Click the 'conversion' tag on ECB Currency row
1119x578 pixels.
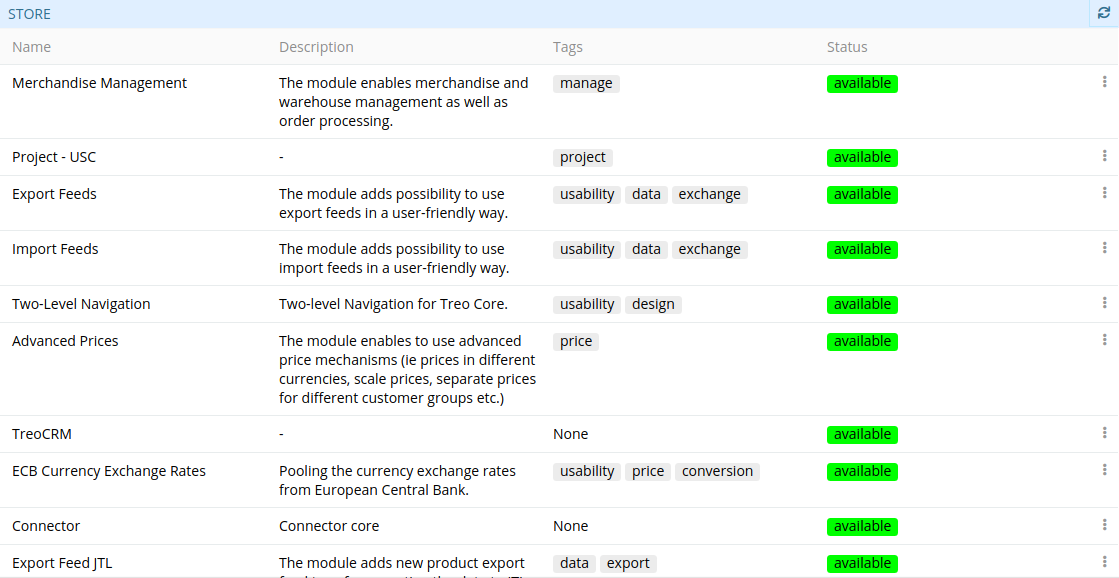tap(717, 472)
